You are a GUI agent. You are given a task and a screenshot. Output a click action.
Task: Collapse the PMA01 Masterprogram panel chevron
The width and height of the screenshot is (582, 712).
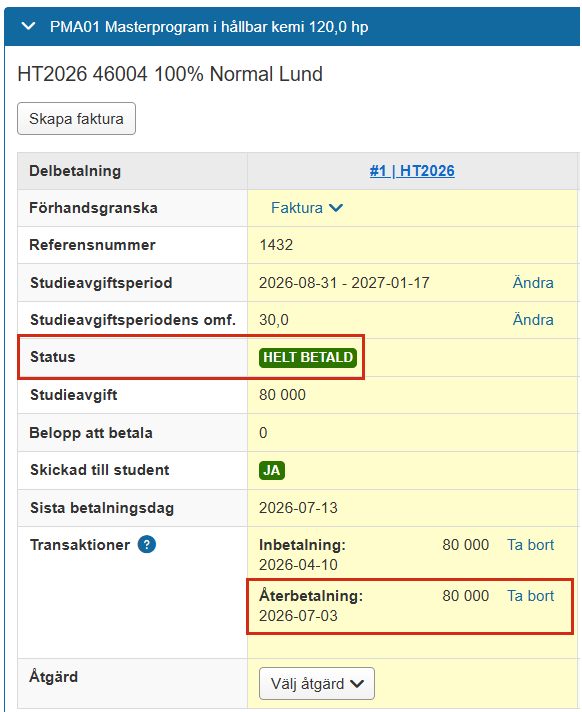click(28, 26)
